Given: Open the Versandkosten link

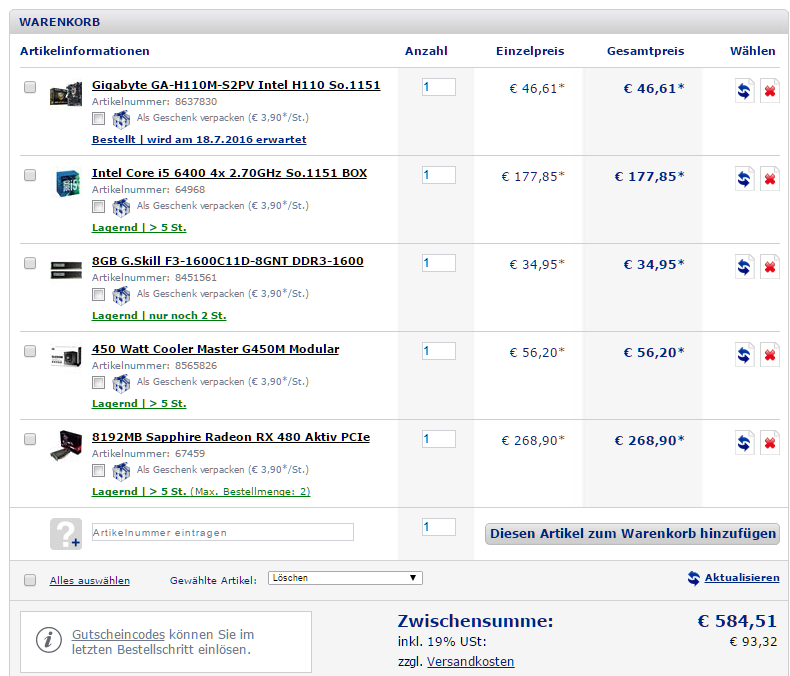Looking at the screenshot, I should 471,661.
